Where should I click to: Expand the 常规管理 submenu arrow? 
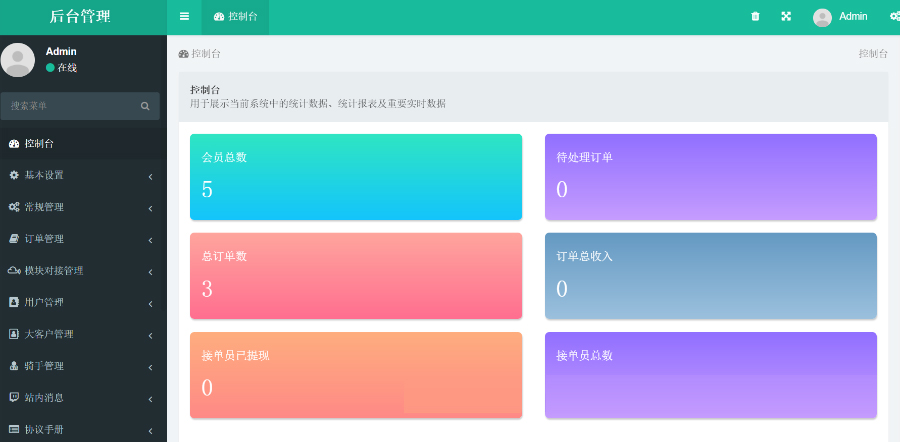(x=150, y=208)
